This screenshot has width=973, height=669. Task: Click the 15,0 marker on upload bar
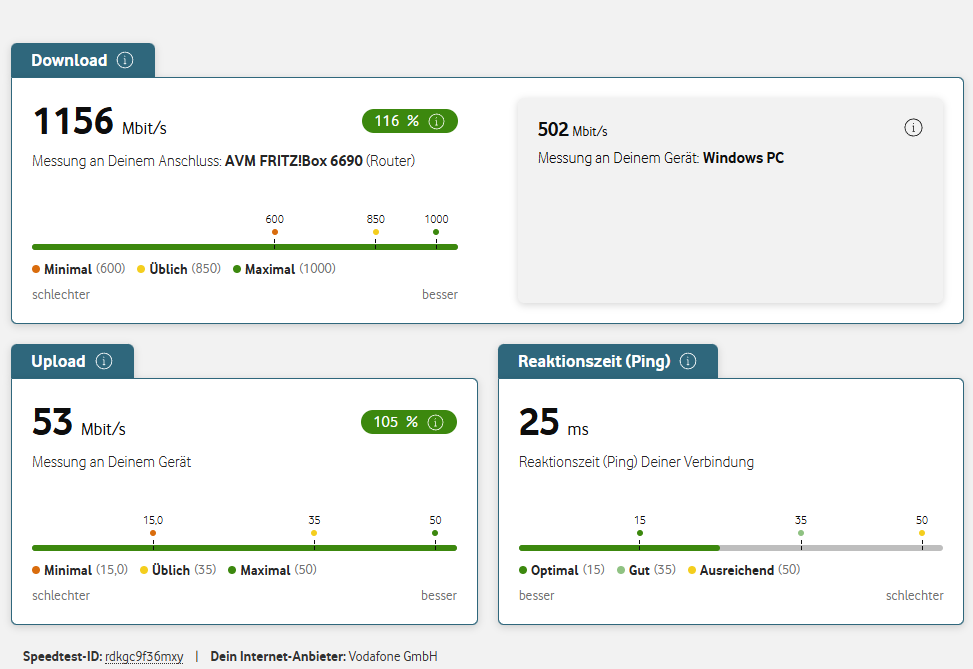tap(153, 533)
